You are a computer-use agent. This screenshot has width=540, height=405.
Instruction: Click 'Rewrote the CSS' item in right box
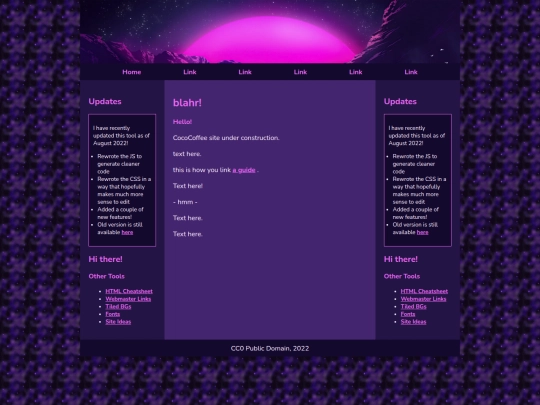click(419, 190)
